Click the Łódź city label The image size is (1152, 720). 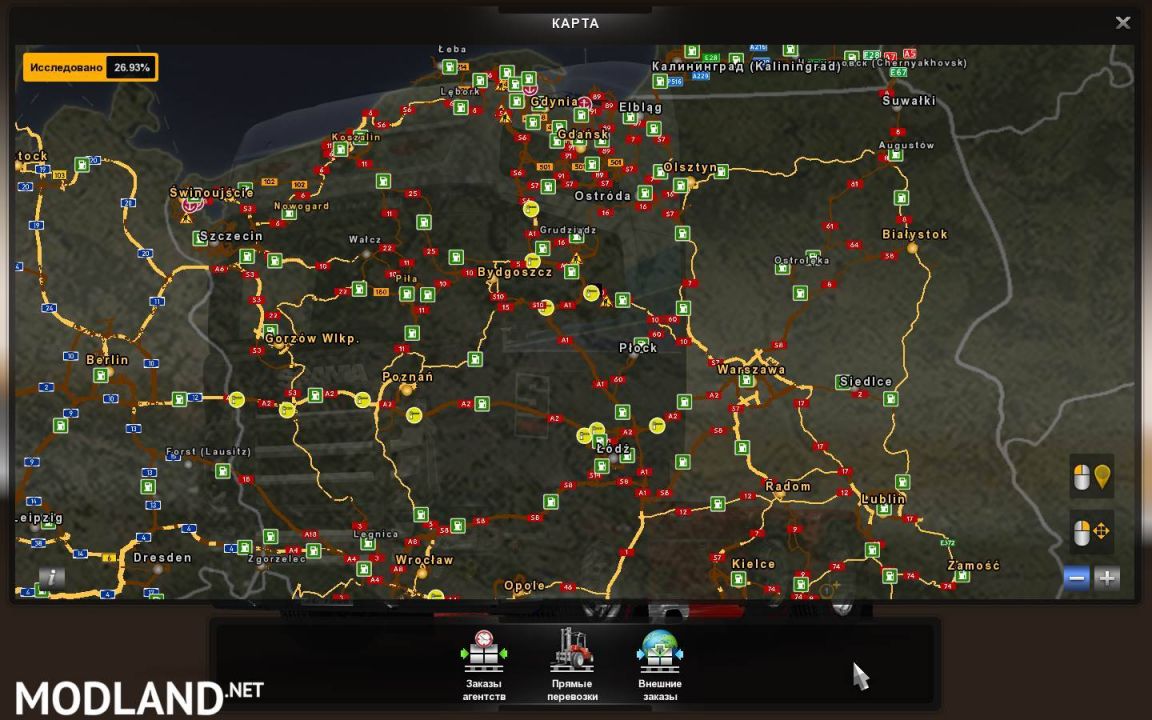613,448
